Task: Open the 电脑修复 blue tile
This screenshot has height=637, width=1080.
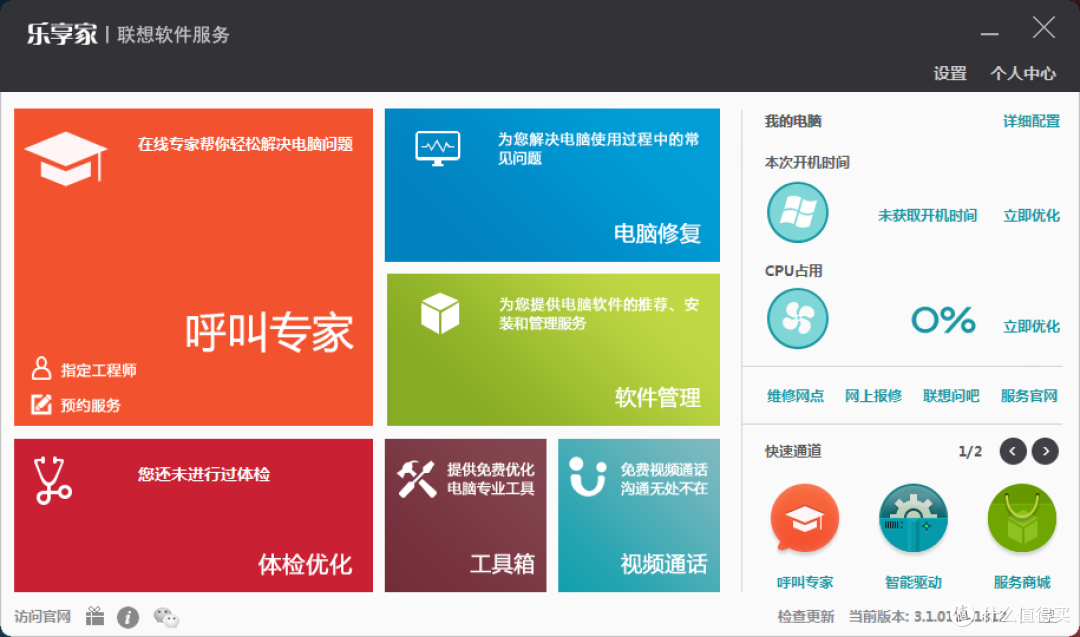Action: 552,185
